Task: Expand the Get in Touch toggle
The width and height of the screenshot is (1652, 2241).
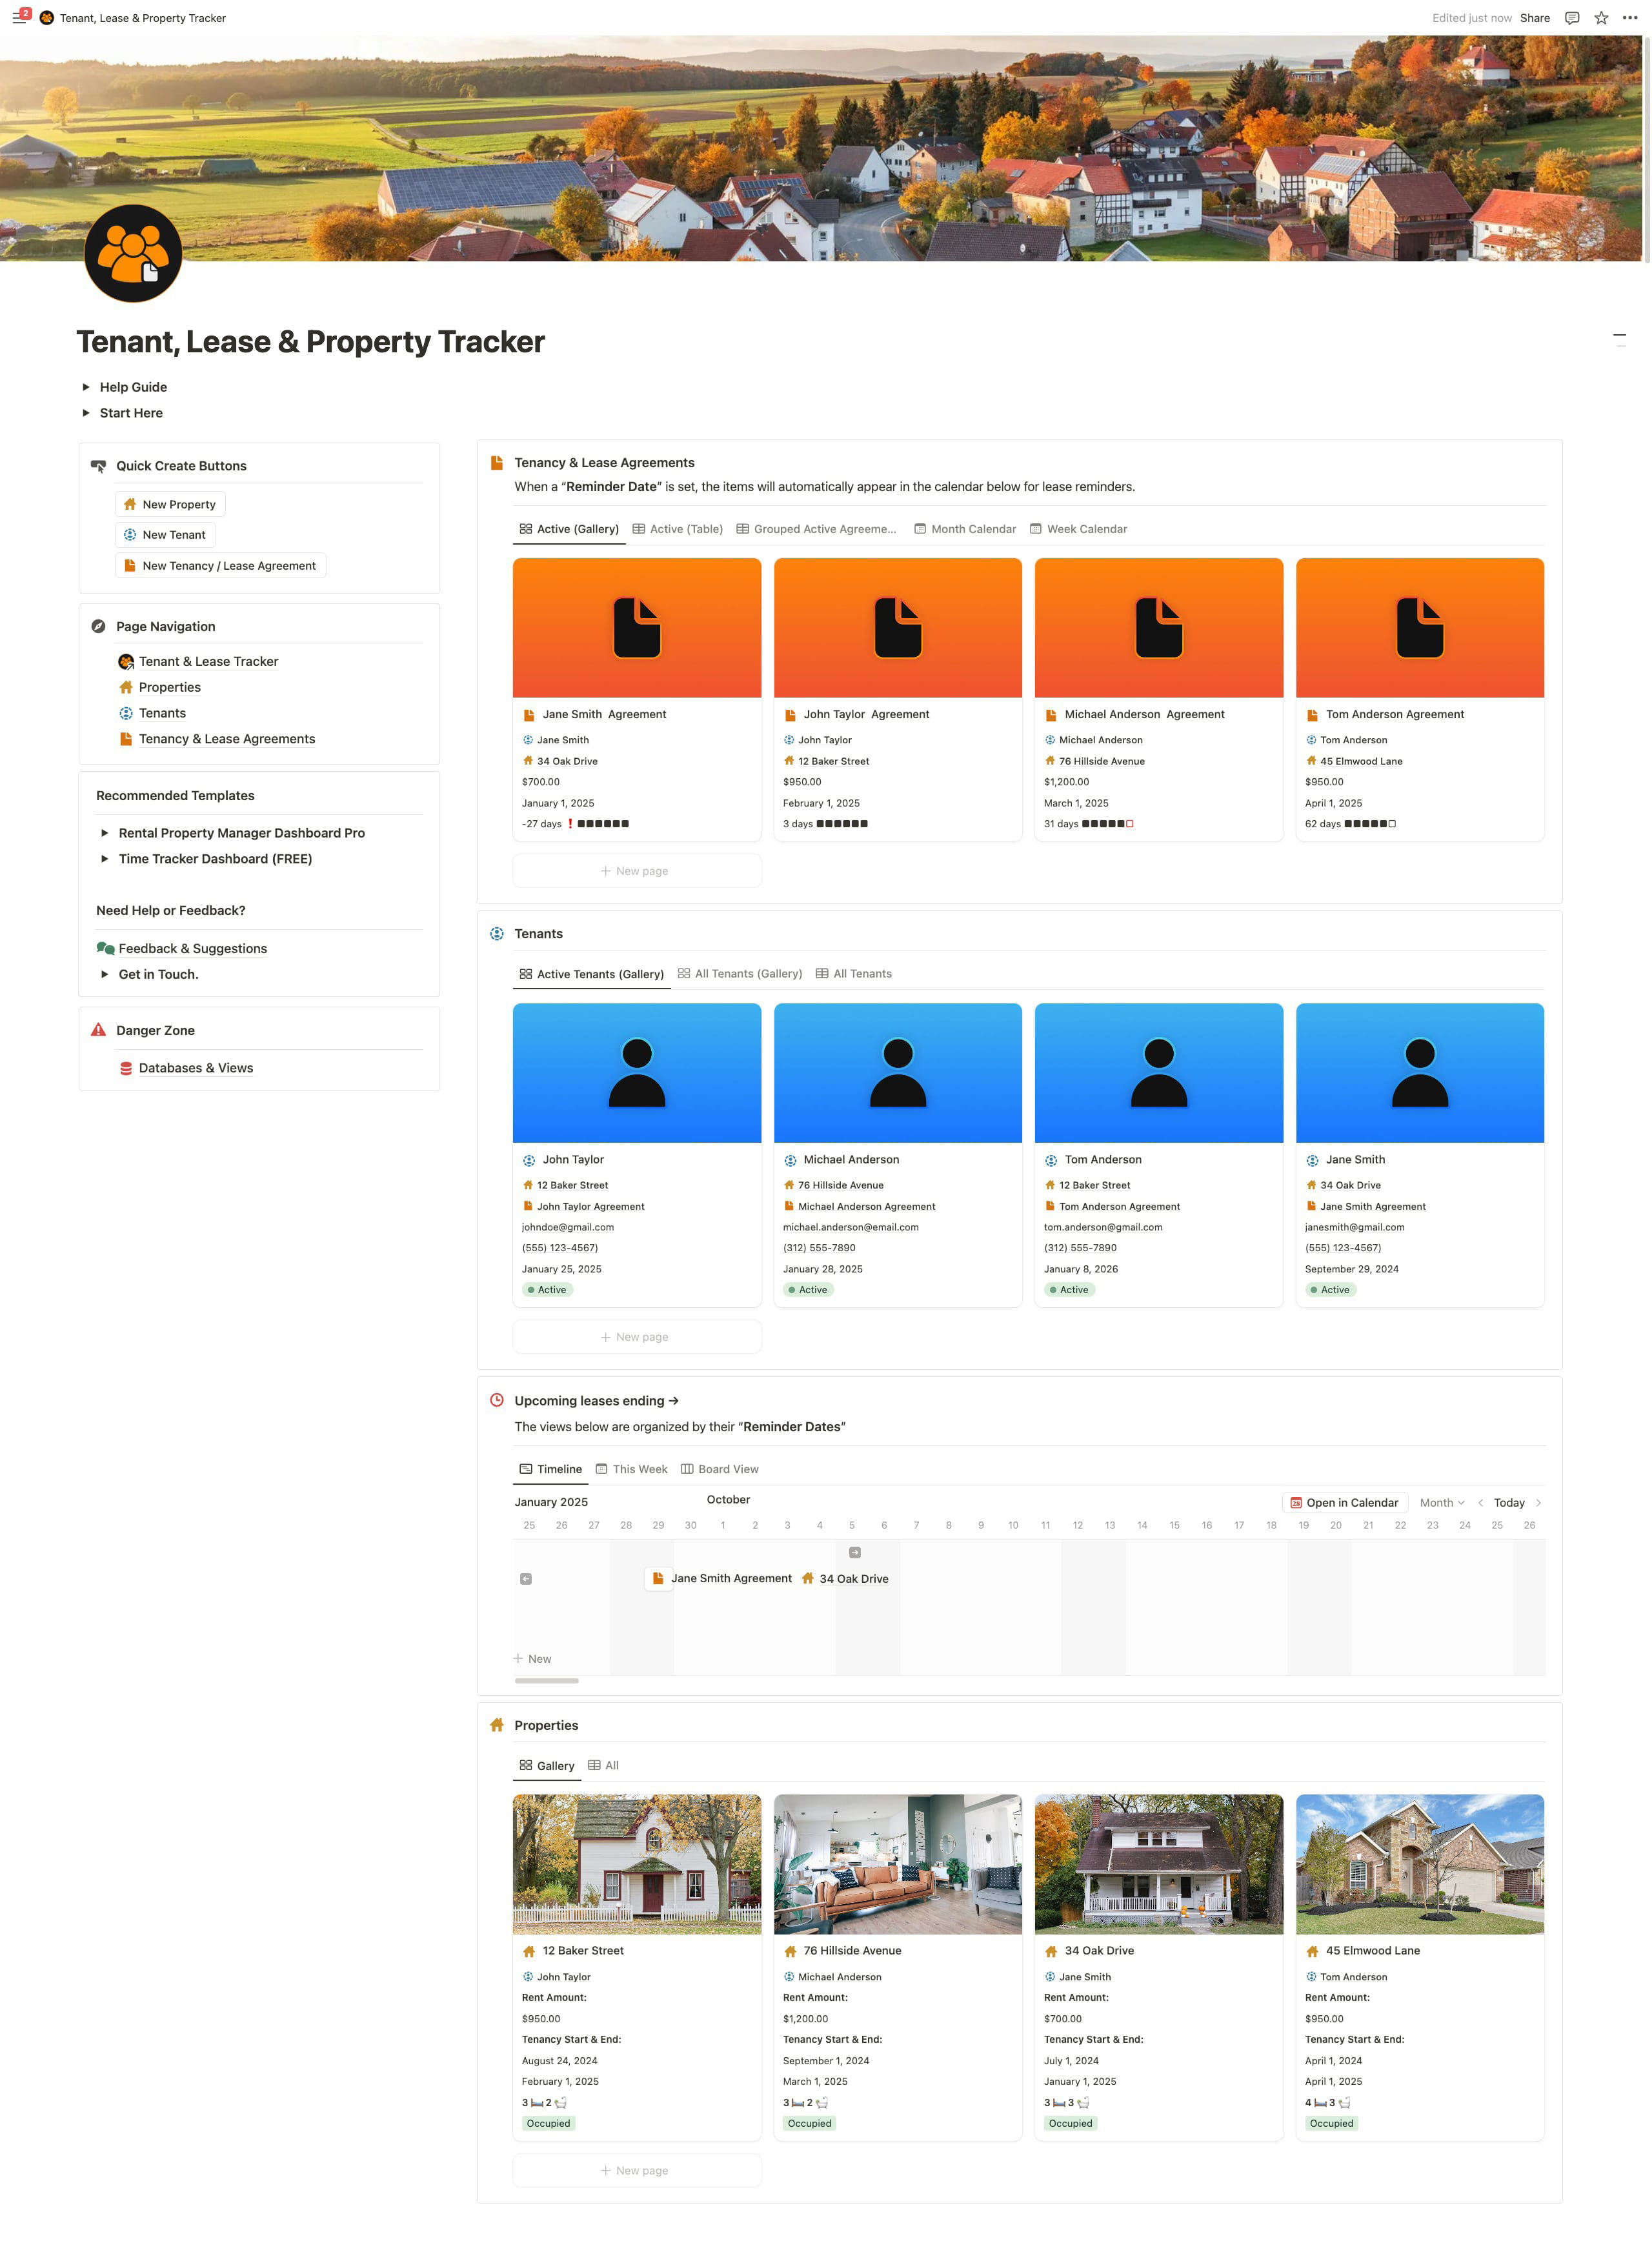Action: (105, 974)
